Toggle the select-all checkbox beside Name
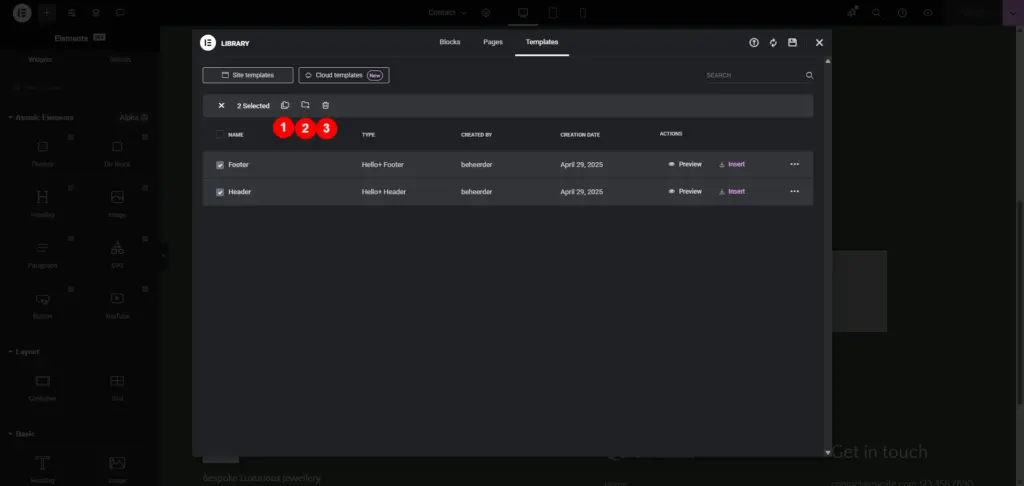This screenshot has height=486, width=1024. (x=219, y=135)
